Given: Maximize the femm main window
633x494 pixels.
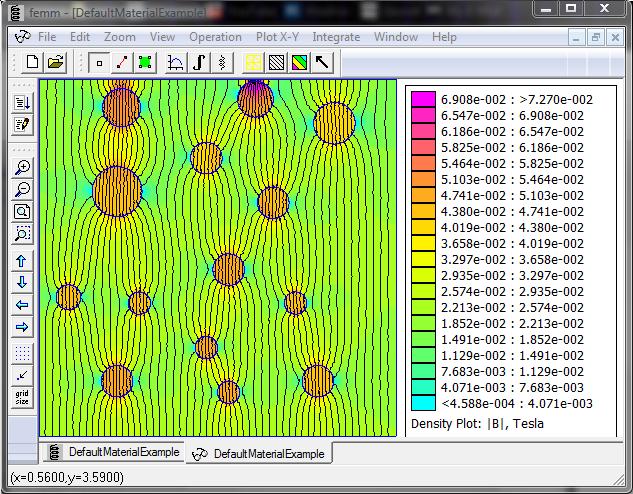Looking at the screenshot, I should pos(571,8).
